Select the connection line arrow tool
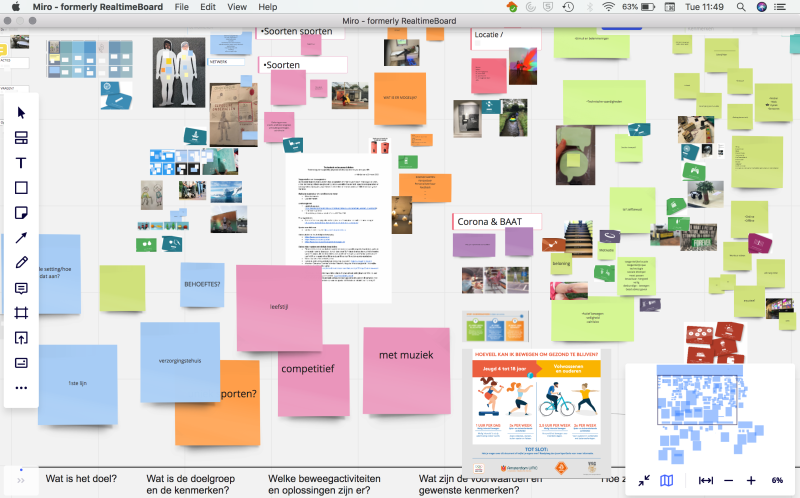 [x=22, y=238]
